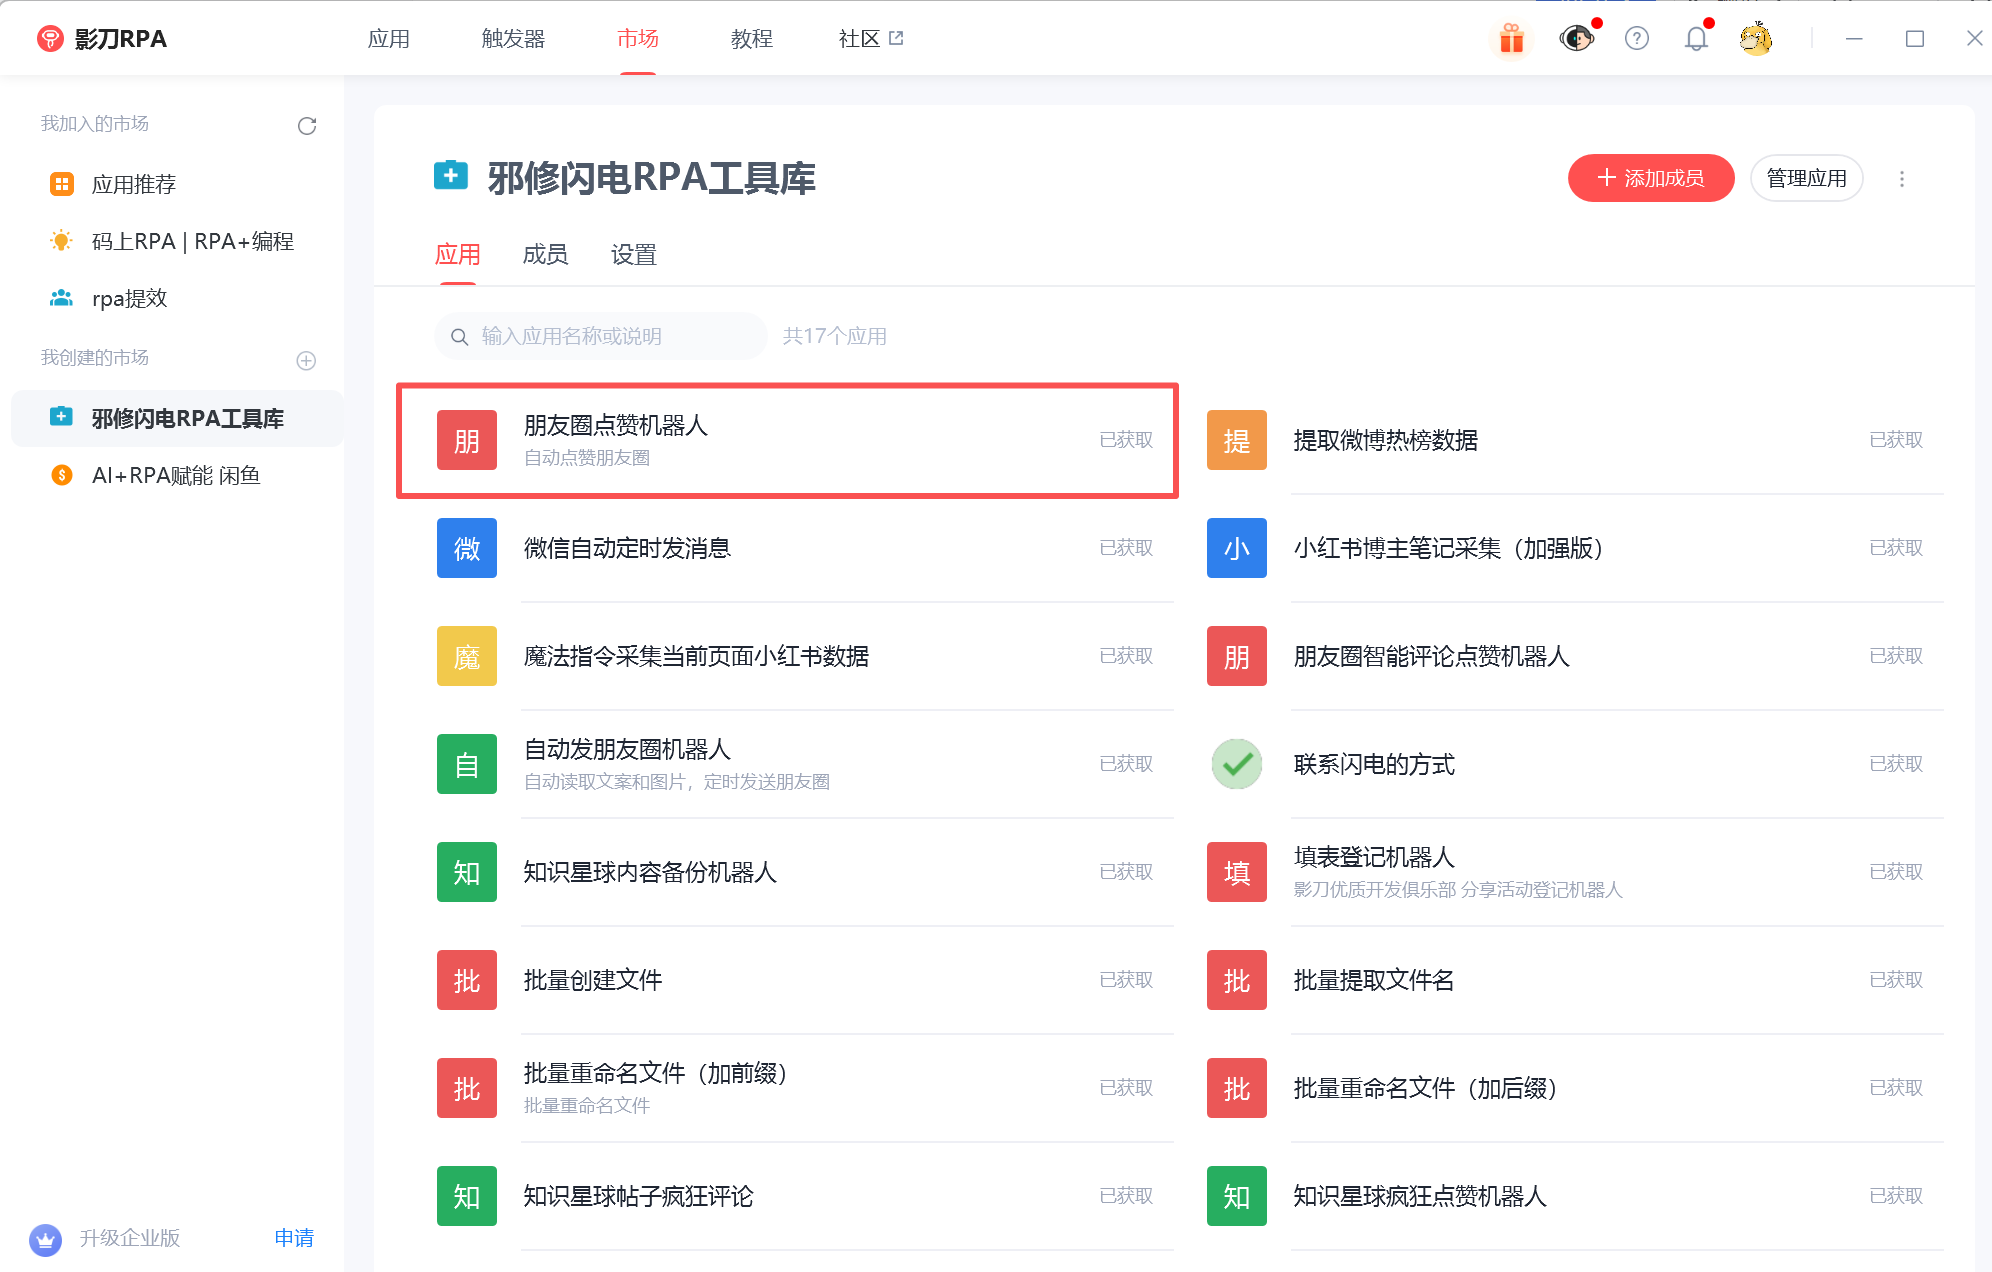Click the 微 icon for WeChat timed messages
This screenshot has height=1272, width=1992.
pos(467,548)
